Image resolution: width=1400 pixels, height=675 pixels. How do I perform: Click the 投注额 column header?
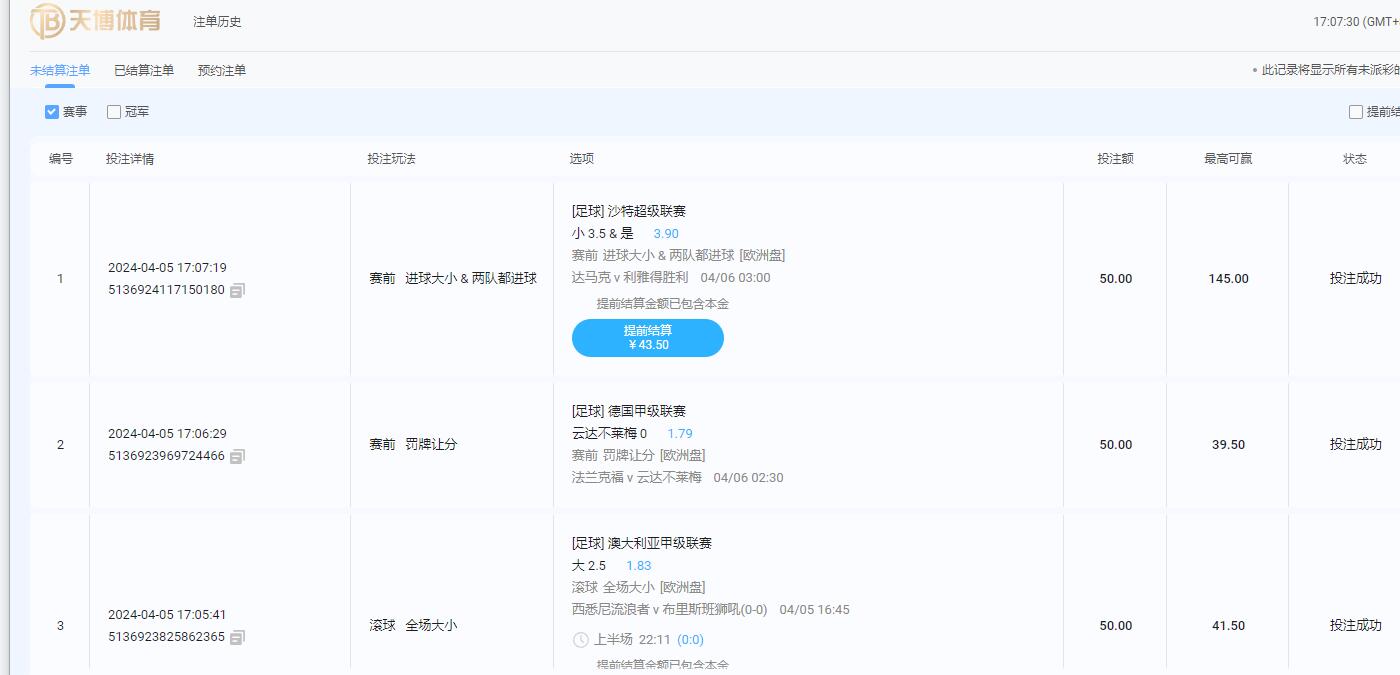pyautogui.click(x=1115, y=158)
